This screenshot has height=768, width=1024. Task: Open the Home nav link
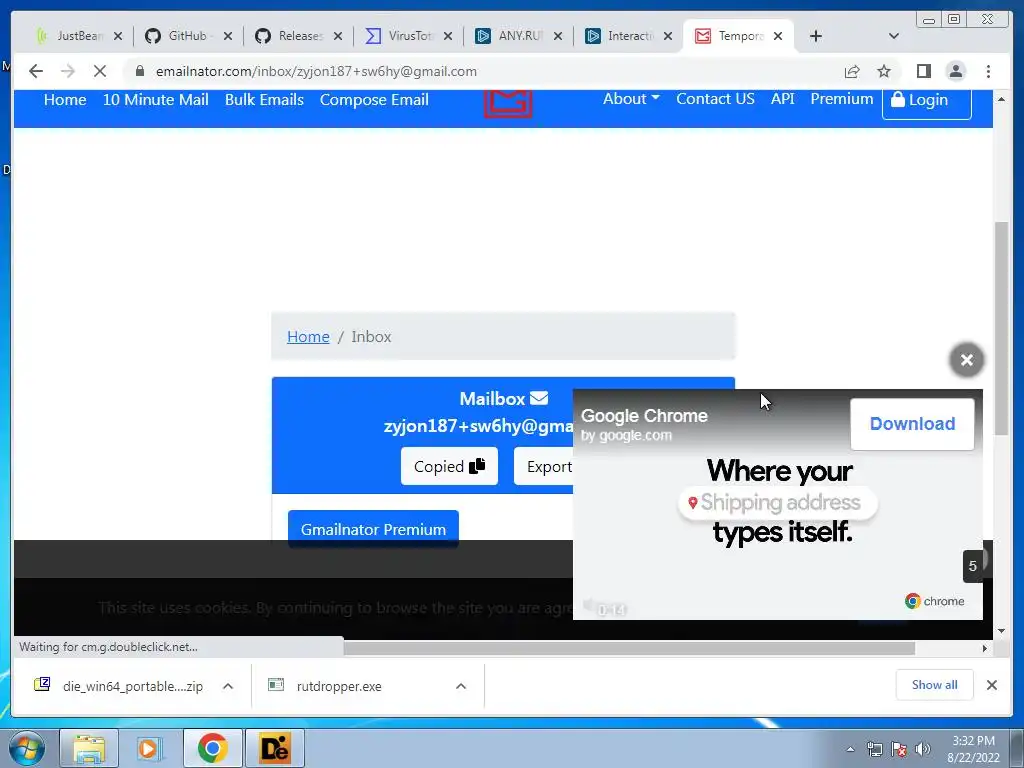(x=65, y=100)
